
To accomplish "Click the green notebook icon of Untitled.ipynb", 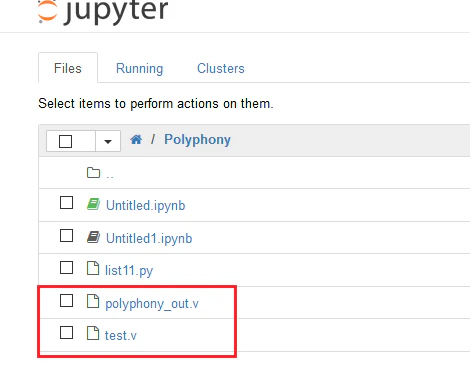I will (x=93, y=204).
